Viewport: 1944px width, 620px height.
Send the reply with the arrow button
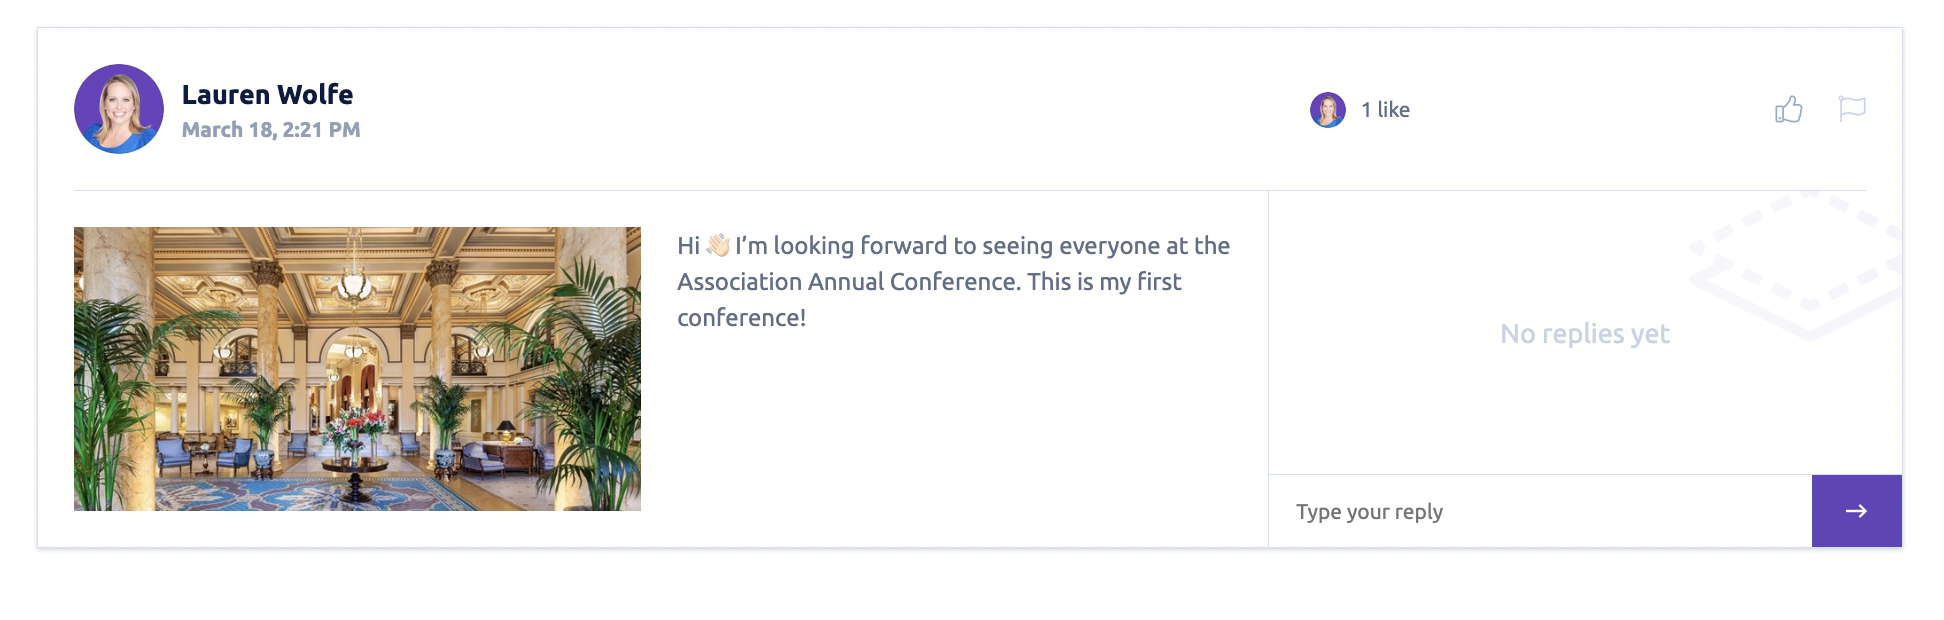[1856, 511]
